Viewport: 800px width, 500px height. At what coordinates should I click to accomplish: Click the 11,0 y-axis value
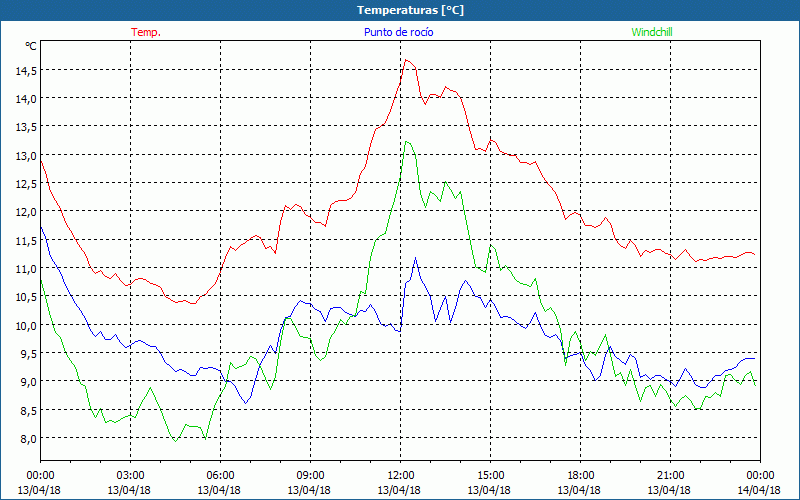click(26, 268)
